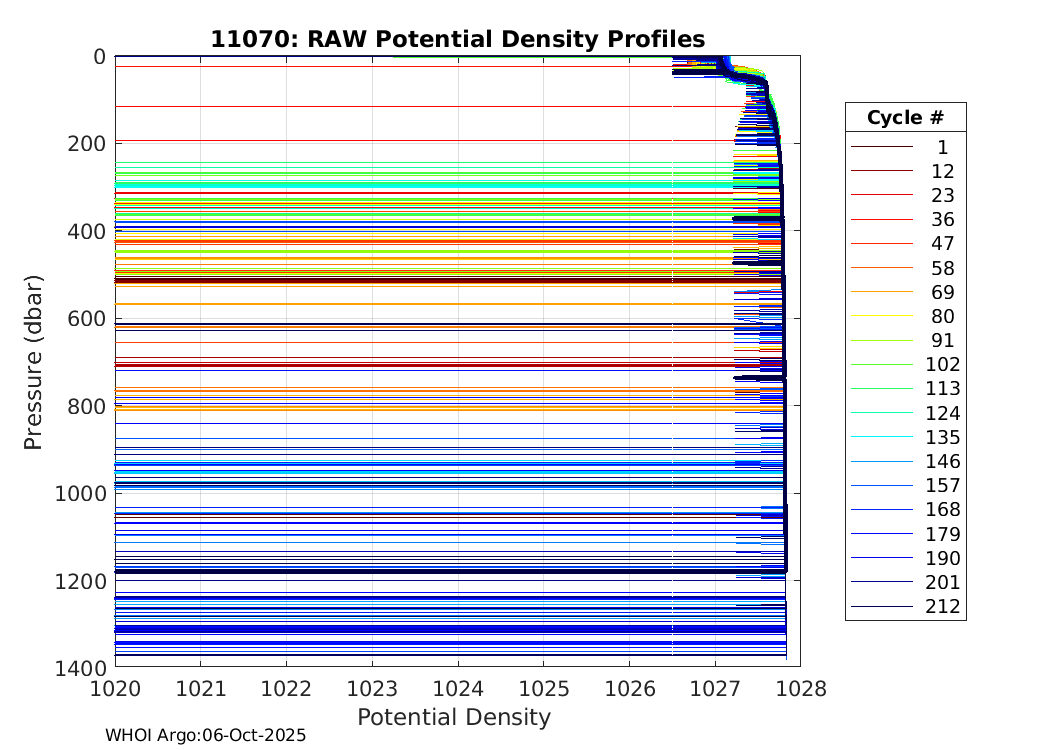Click the x-axis tick label '1024'
Screen dimensions: 1050x750
[459, 688]
